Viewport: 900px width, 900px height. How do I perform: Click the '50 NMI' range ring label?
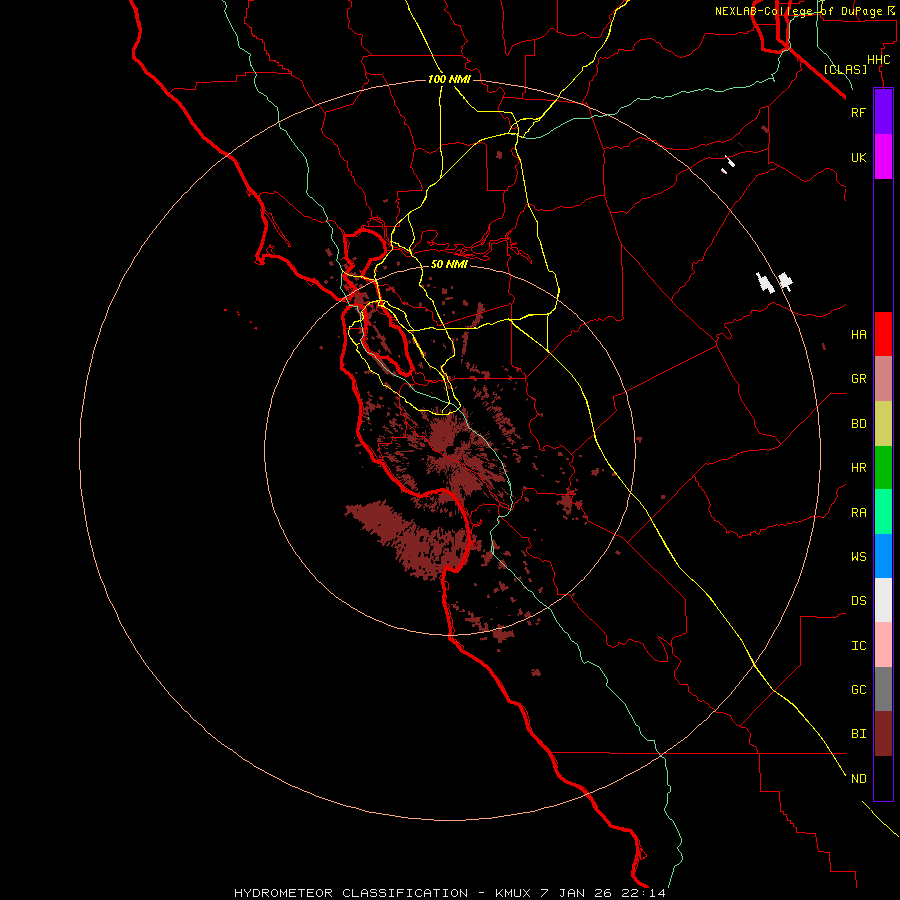[449, 264]
